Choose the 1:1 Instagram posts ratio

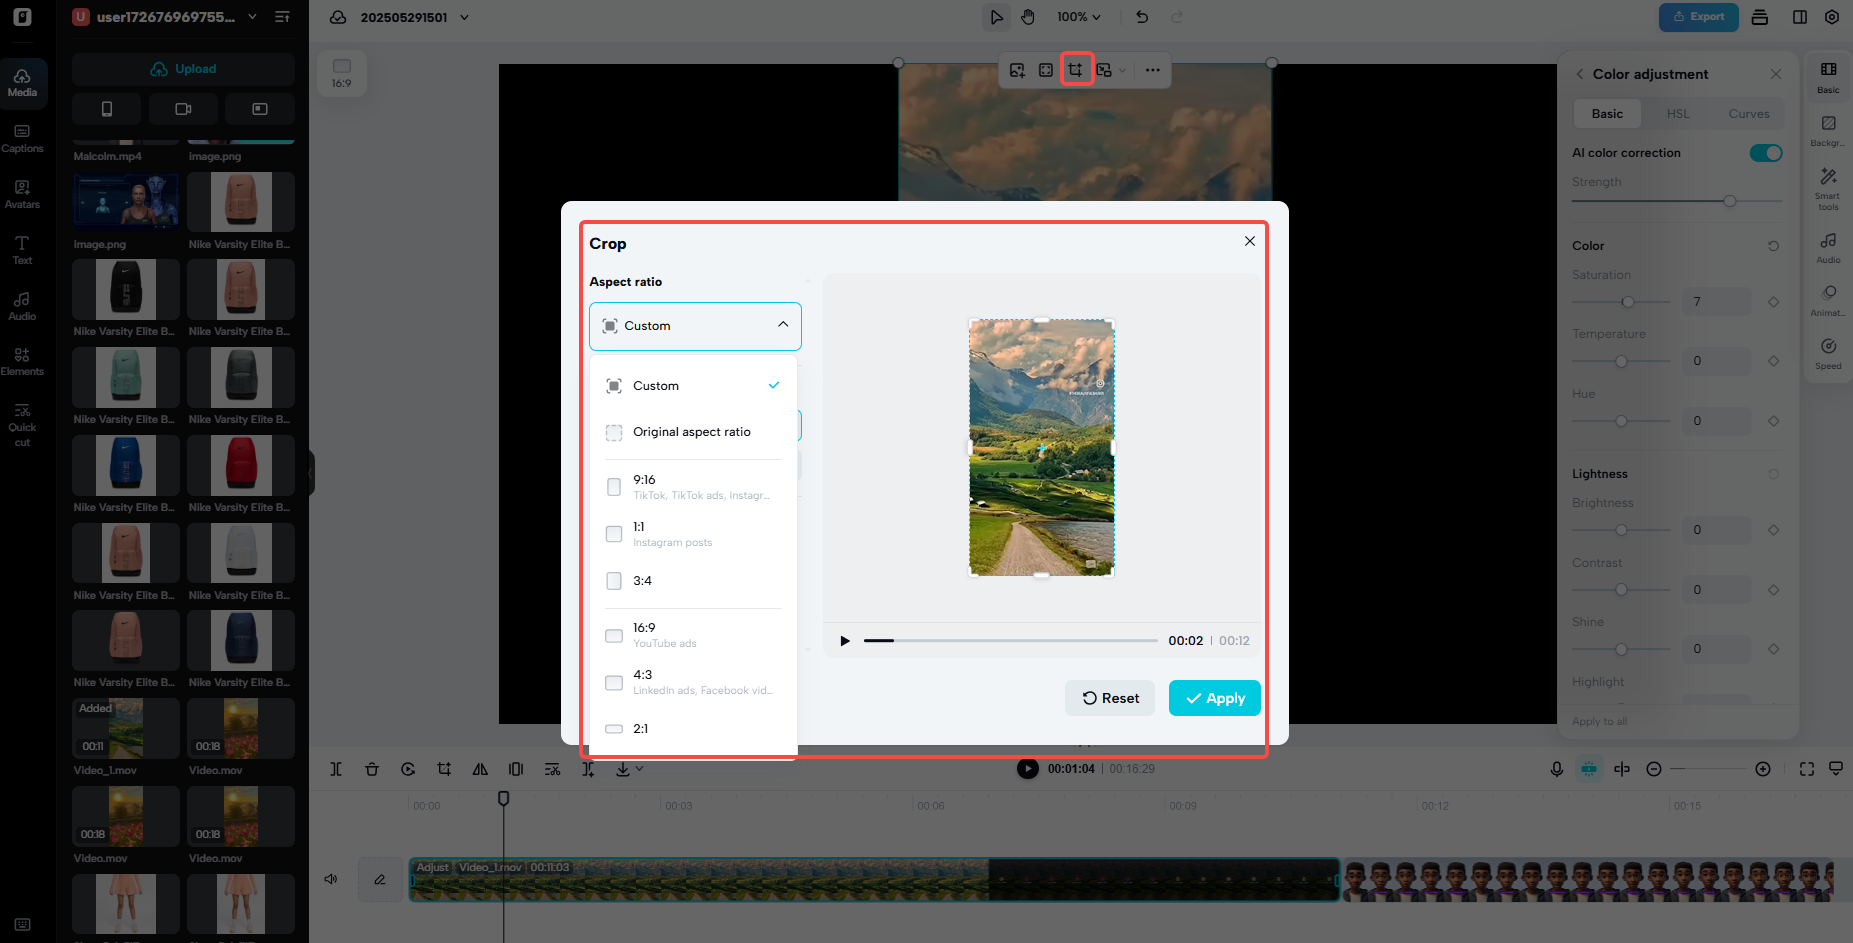[x=693, y=534]
